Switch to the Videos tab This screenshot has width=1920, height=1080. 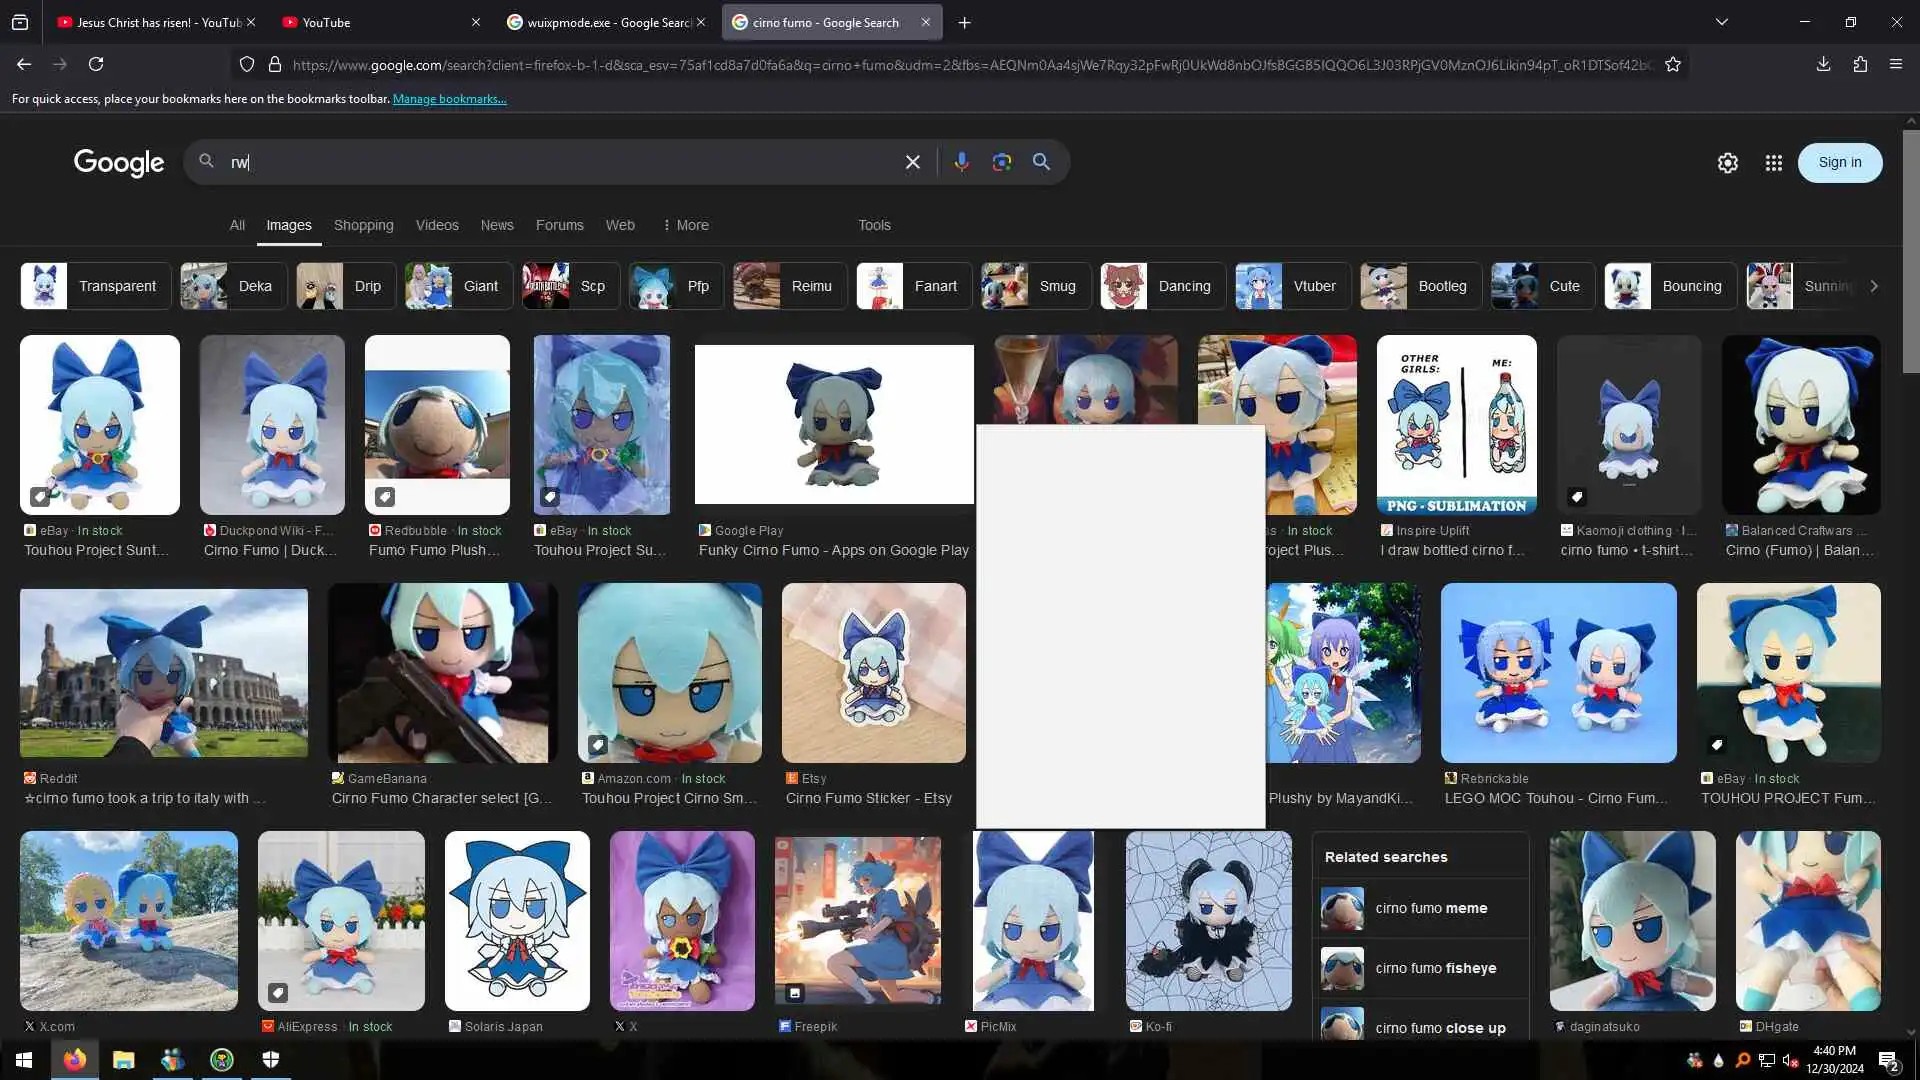click(437, 225)
